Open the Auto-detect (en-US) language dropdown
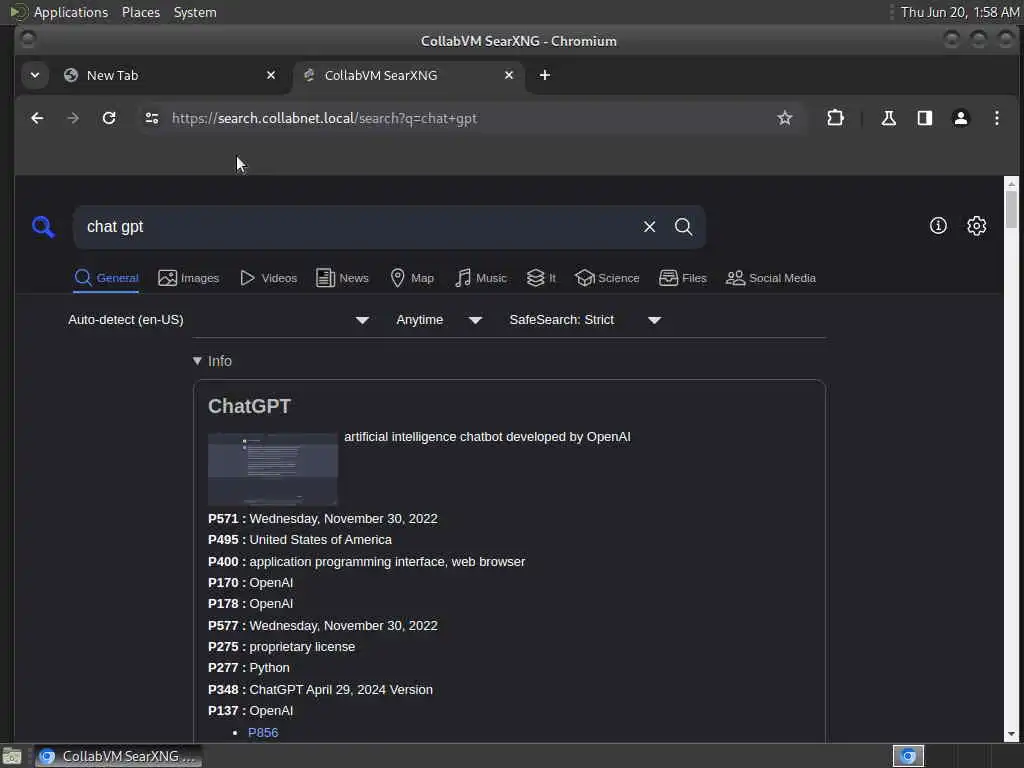The height and width of the screenshot is (768, 1024). click(219, 320)
